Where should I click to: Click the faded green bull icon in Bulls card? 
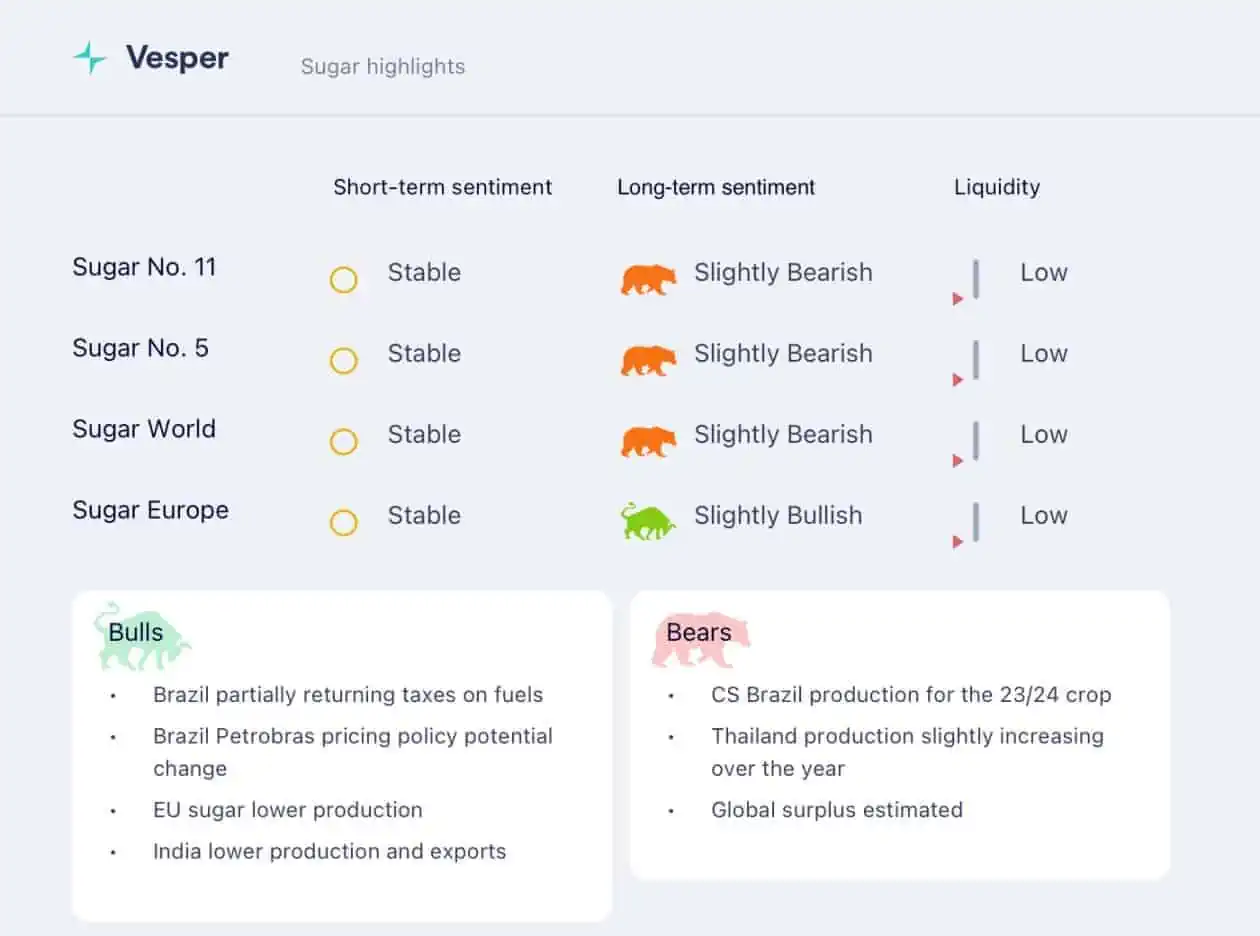(x=142, y=636)
